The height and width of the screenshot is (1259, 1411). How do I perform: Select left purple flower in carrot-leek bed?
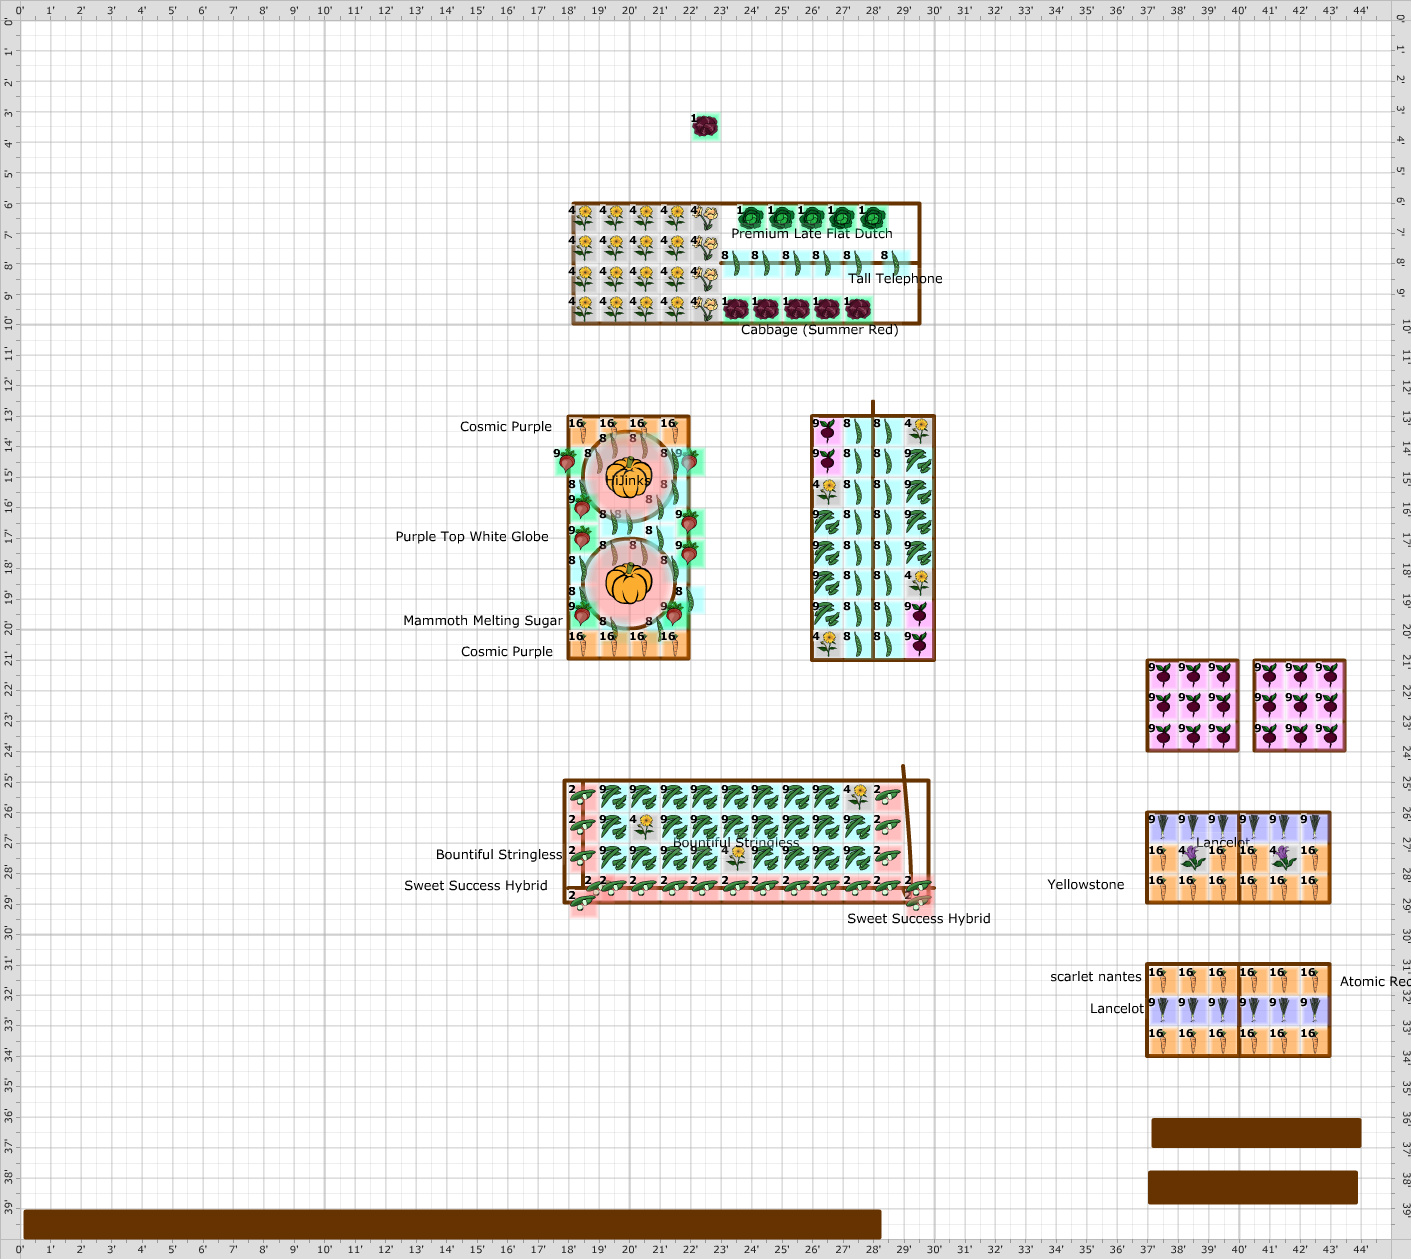point(1191,857)
